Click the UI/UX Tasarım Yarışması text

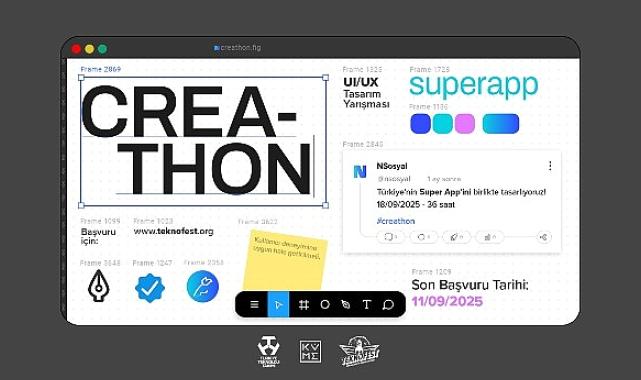(367, 93)
